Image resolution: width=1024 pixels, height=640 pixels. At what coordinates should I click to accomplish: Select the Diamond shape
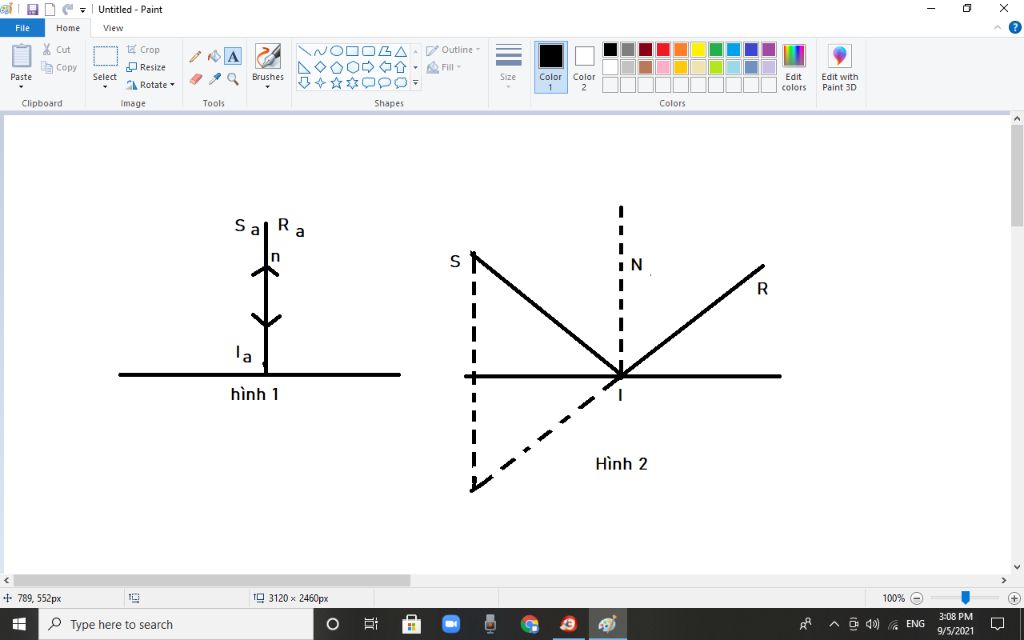(x=320, y=67)
